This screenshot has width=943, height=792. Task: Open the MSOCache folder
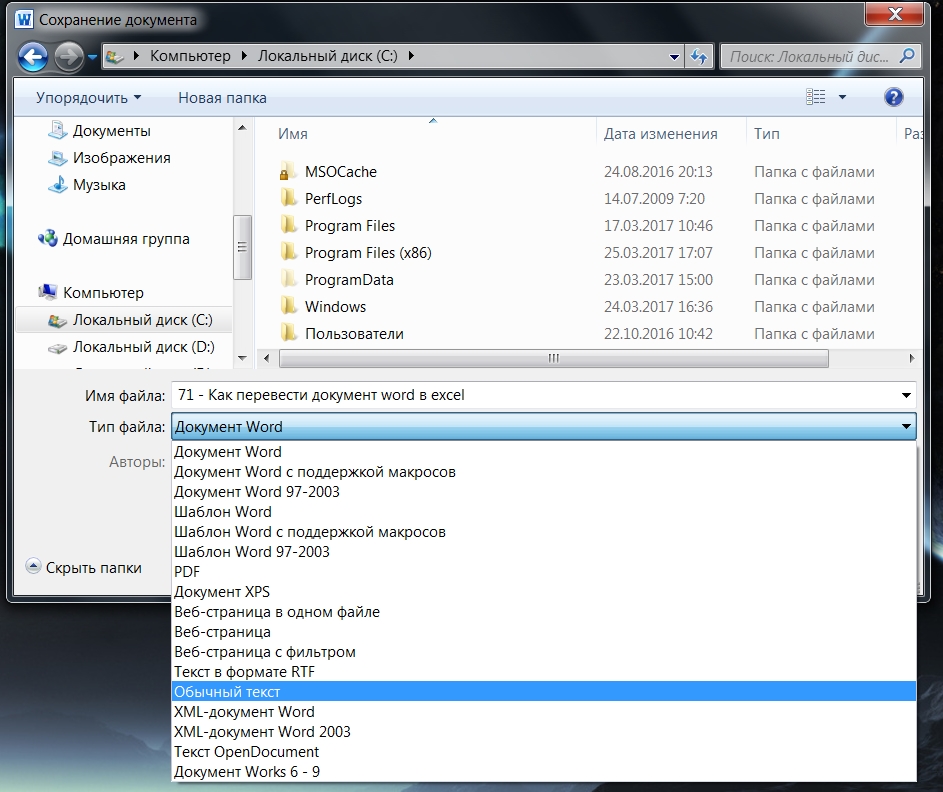(x=340, y=172)
